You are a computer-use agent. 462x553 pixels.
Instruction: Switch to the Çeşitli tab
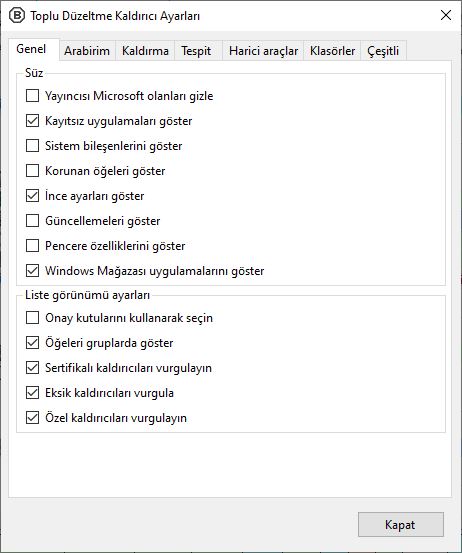383,51
